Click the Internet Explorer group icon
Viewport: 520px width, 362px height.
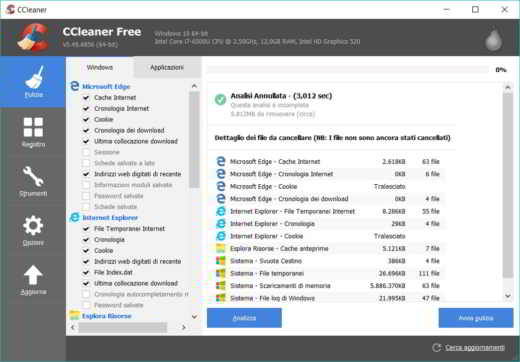(75, 217)
